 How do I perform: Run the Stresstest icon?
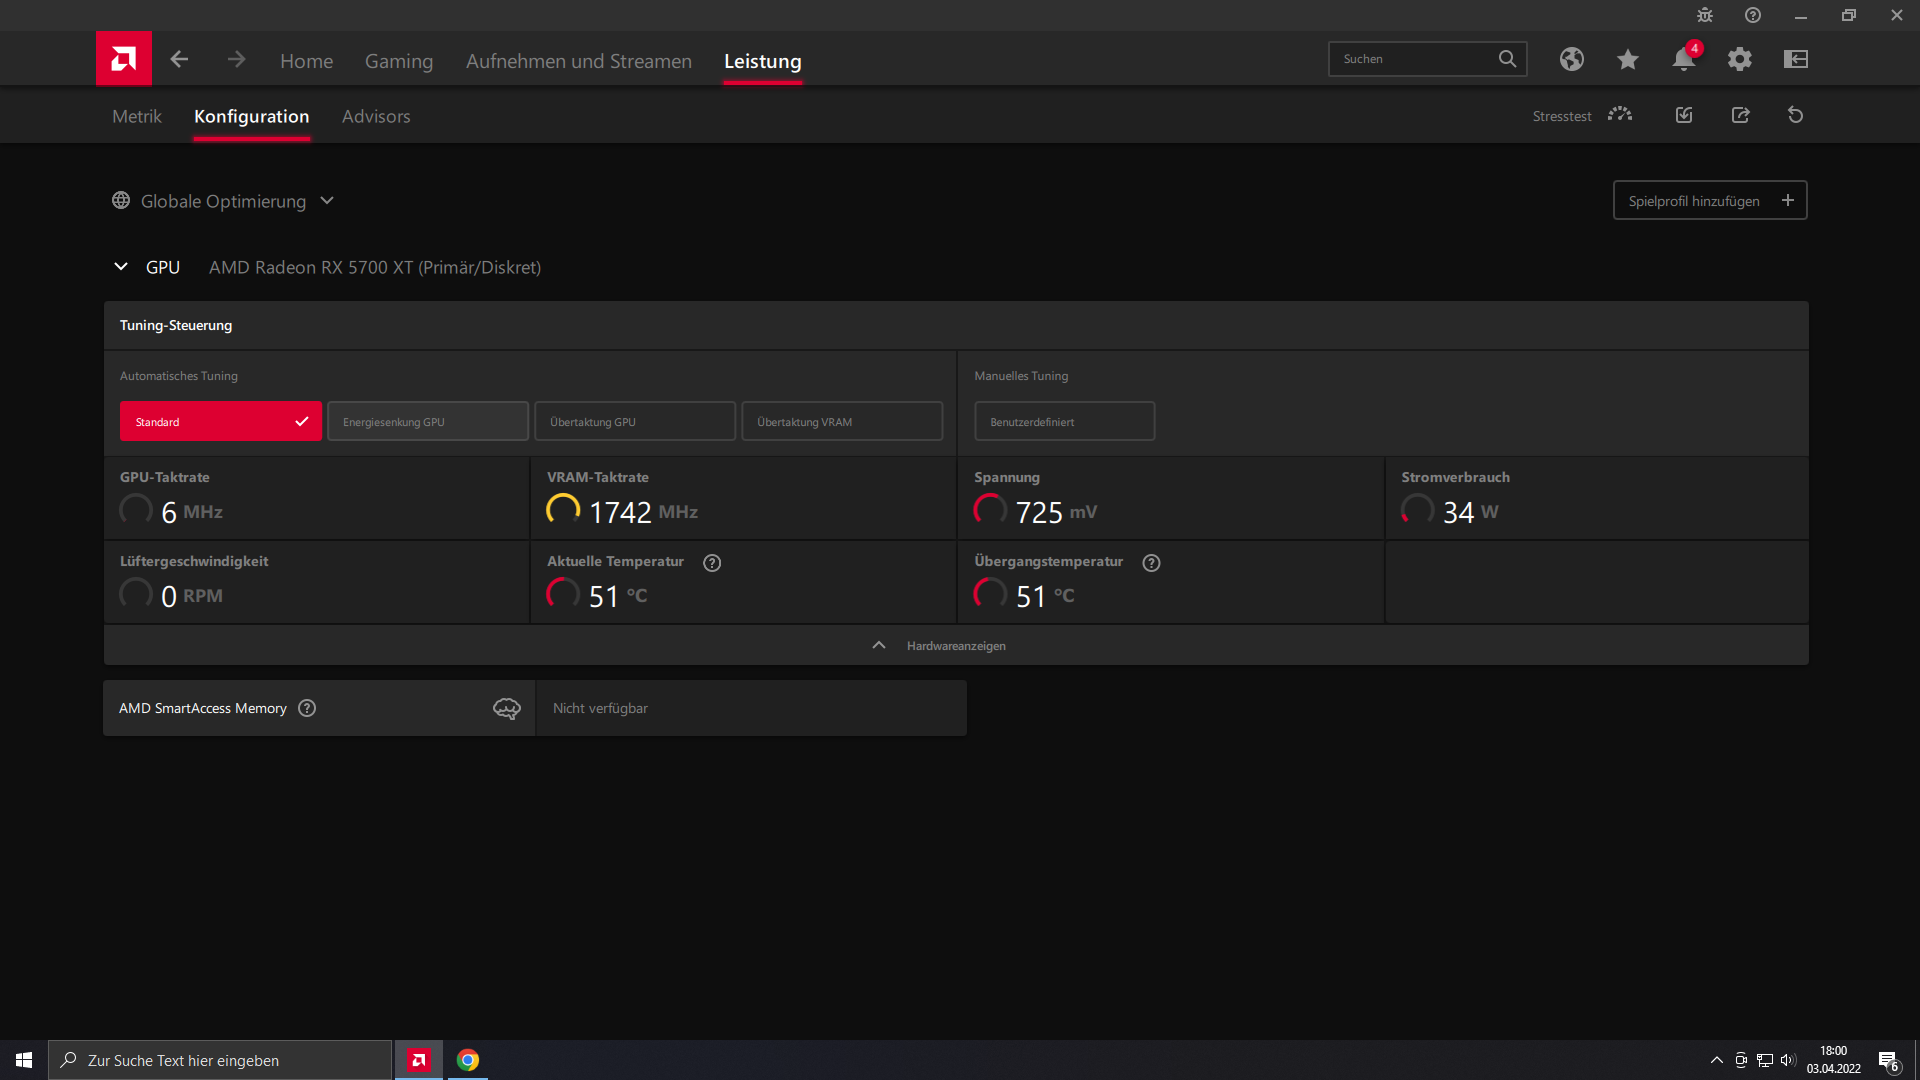1619,115
